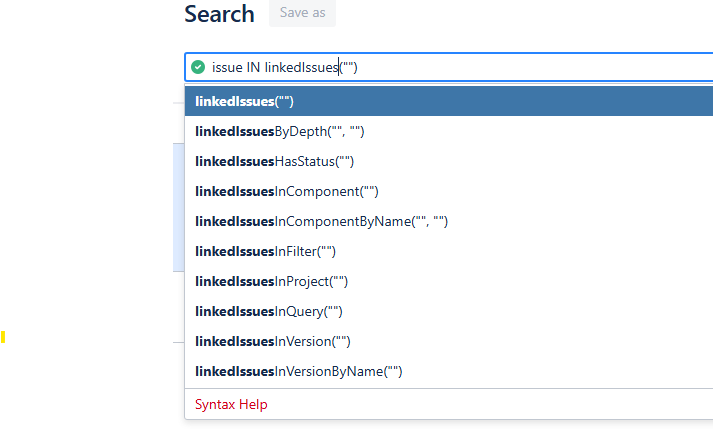The width and height of the screenshot is (713, 434).
Task: Select the highlighted linkedIssues("") suggestion
Action: (x=244, y=101)
